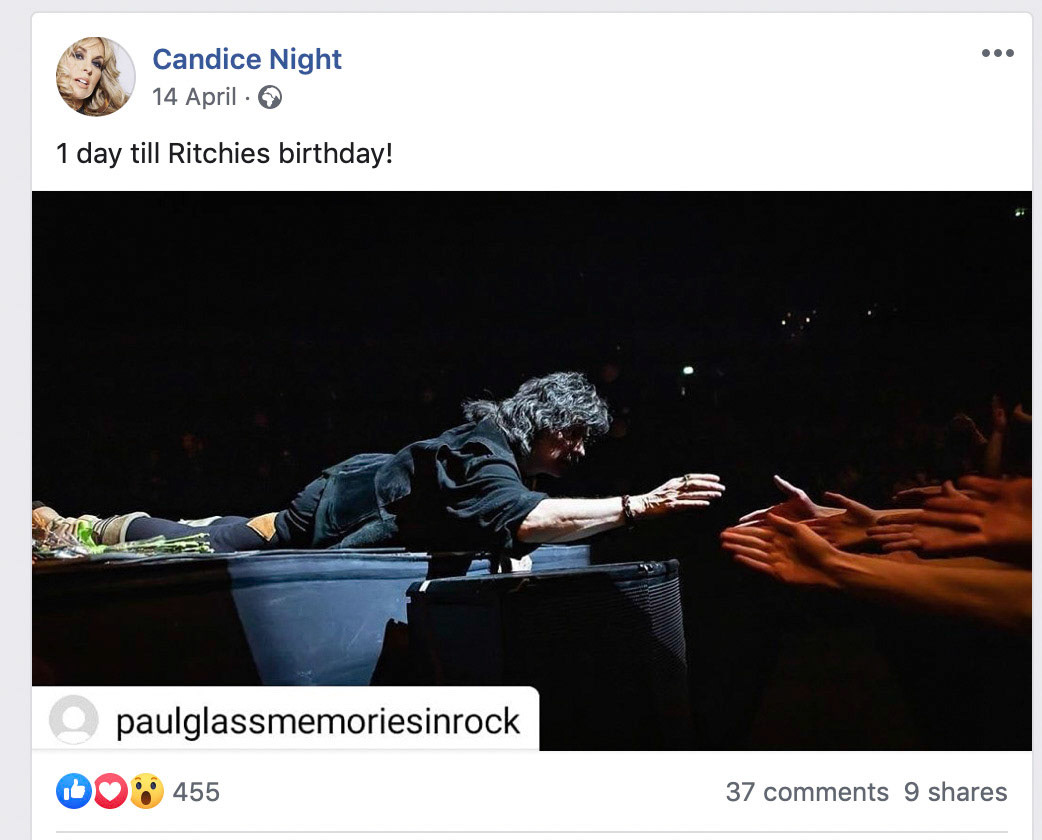1042x840 pixels.
Task: Open the list of 455 reactions
Action: pos(196,792)
